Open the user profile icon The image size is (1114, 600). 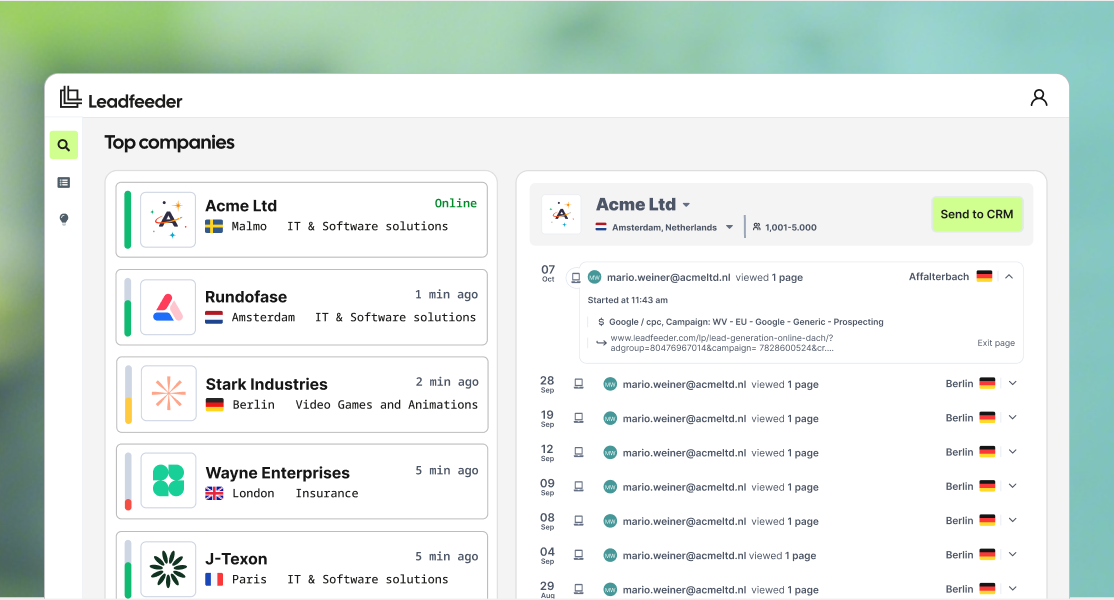(1039, 97)
